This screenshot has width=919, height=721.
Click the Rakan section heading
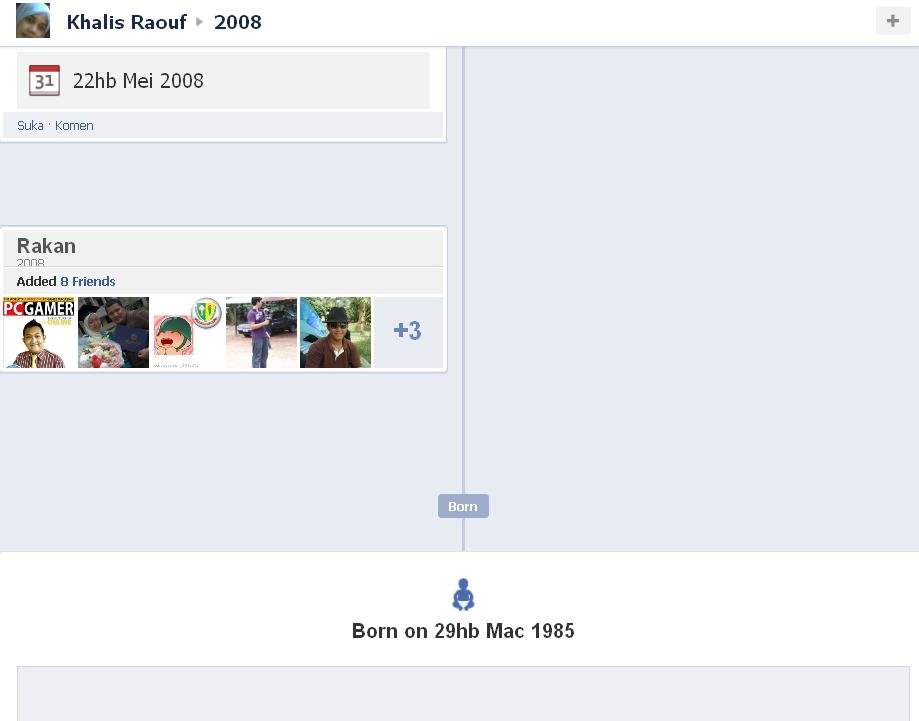[46, 246]
